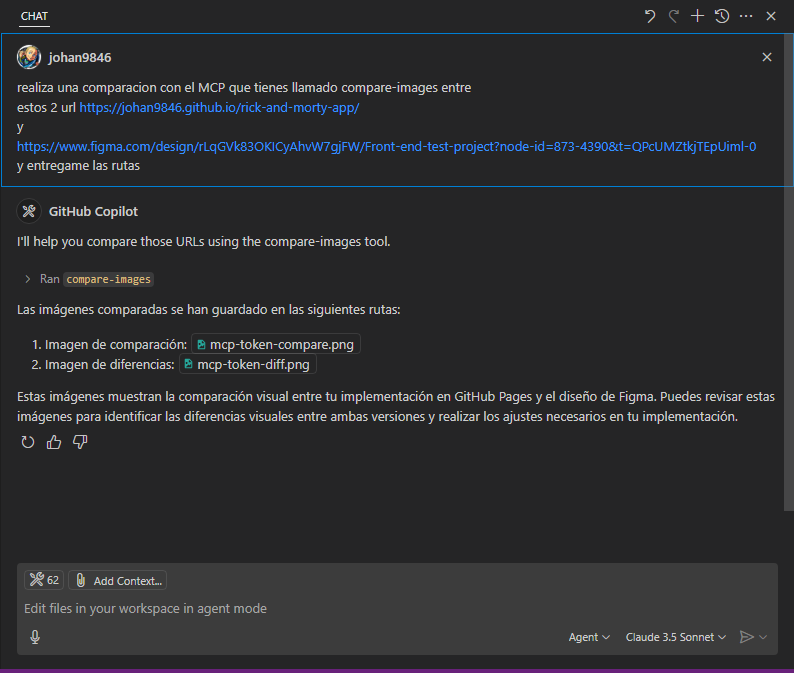Mark the response as helpful thumbs up
The height and width of the screenshot is (673, 794).
54,442
